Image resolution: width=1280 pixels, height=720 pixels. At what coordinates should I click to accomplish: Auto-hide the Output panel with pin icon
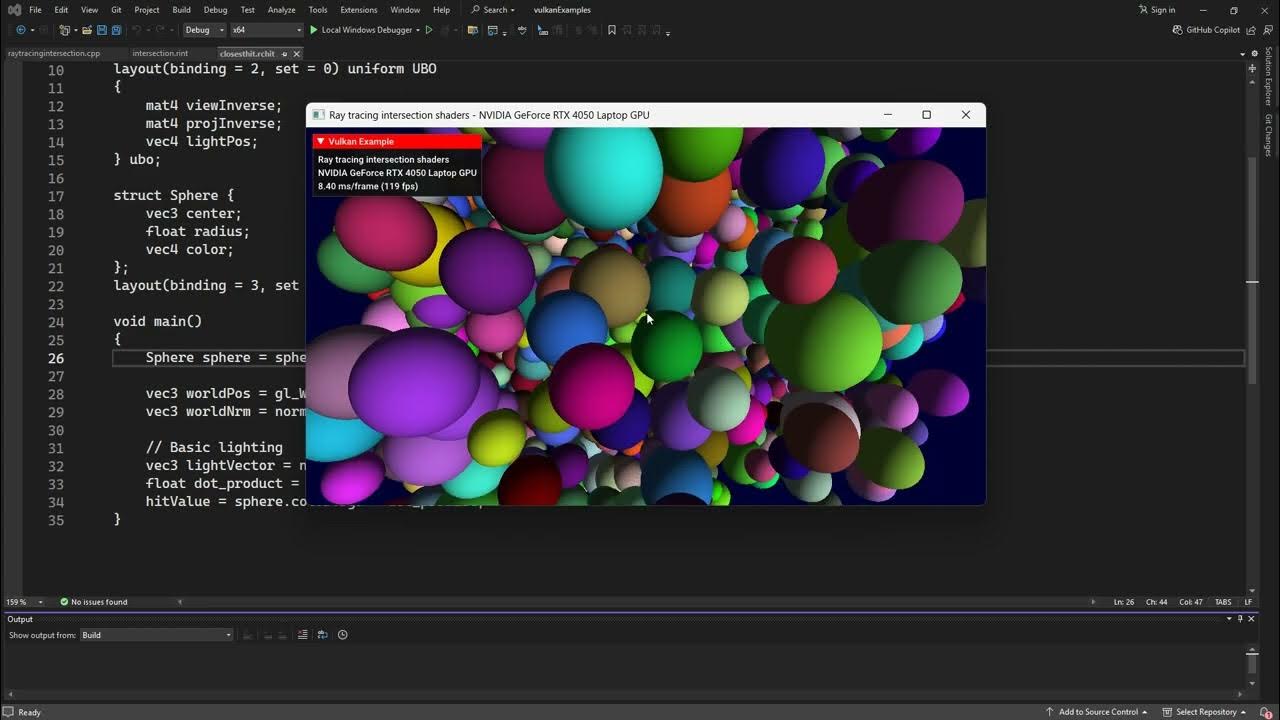[x=1241, y=619]
